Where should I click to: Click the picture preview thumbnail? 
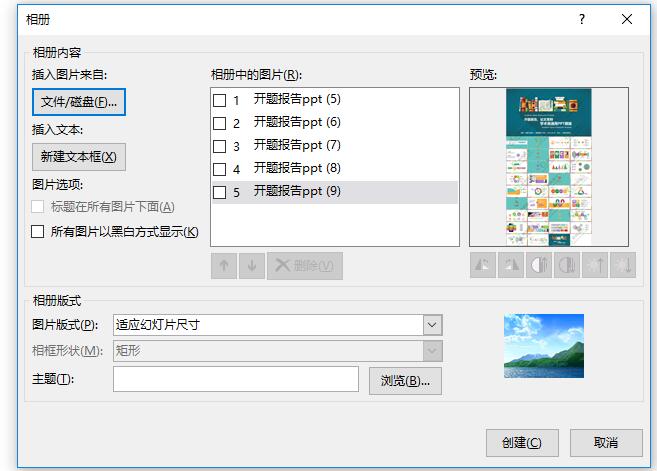(549, 167)
